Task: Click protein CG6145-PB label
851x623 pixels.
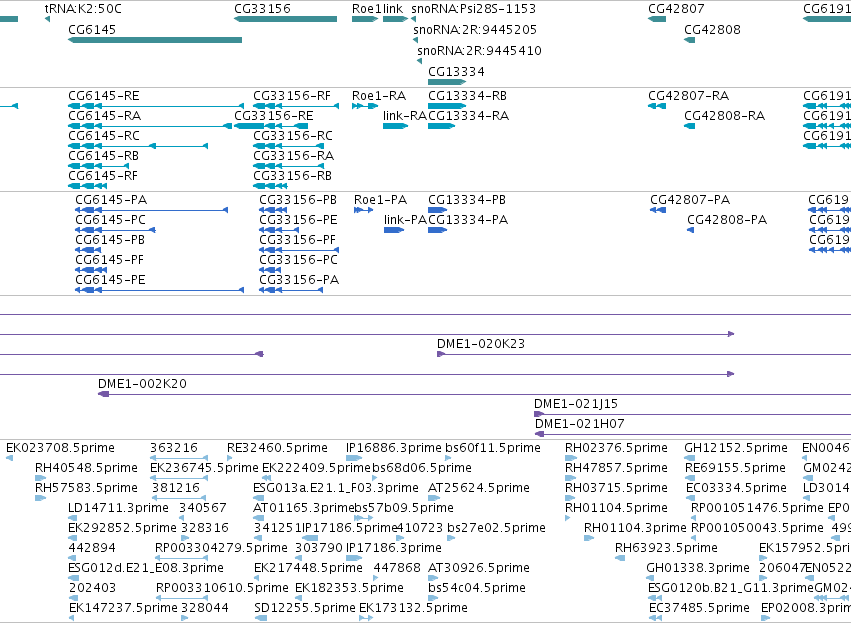Action: click(110, 240)
